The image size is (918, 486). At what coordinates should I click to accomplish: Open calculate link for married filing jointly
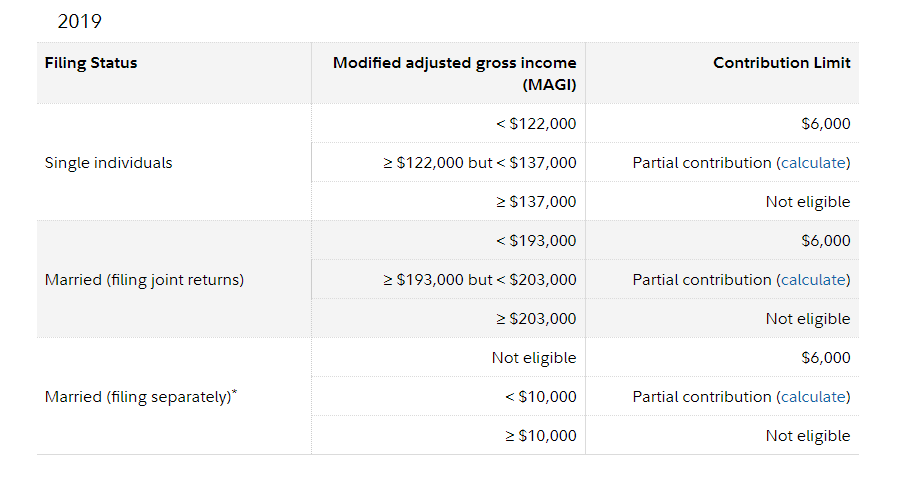click(813, 280)
